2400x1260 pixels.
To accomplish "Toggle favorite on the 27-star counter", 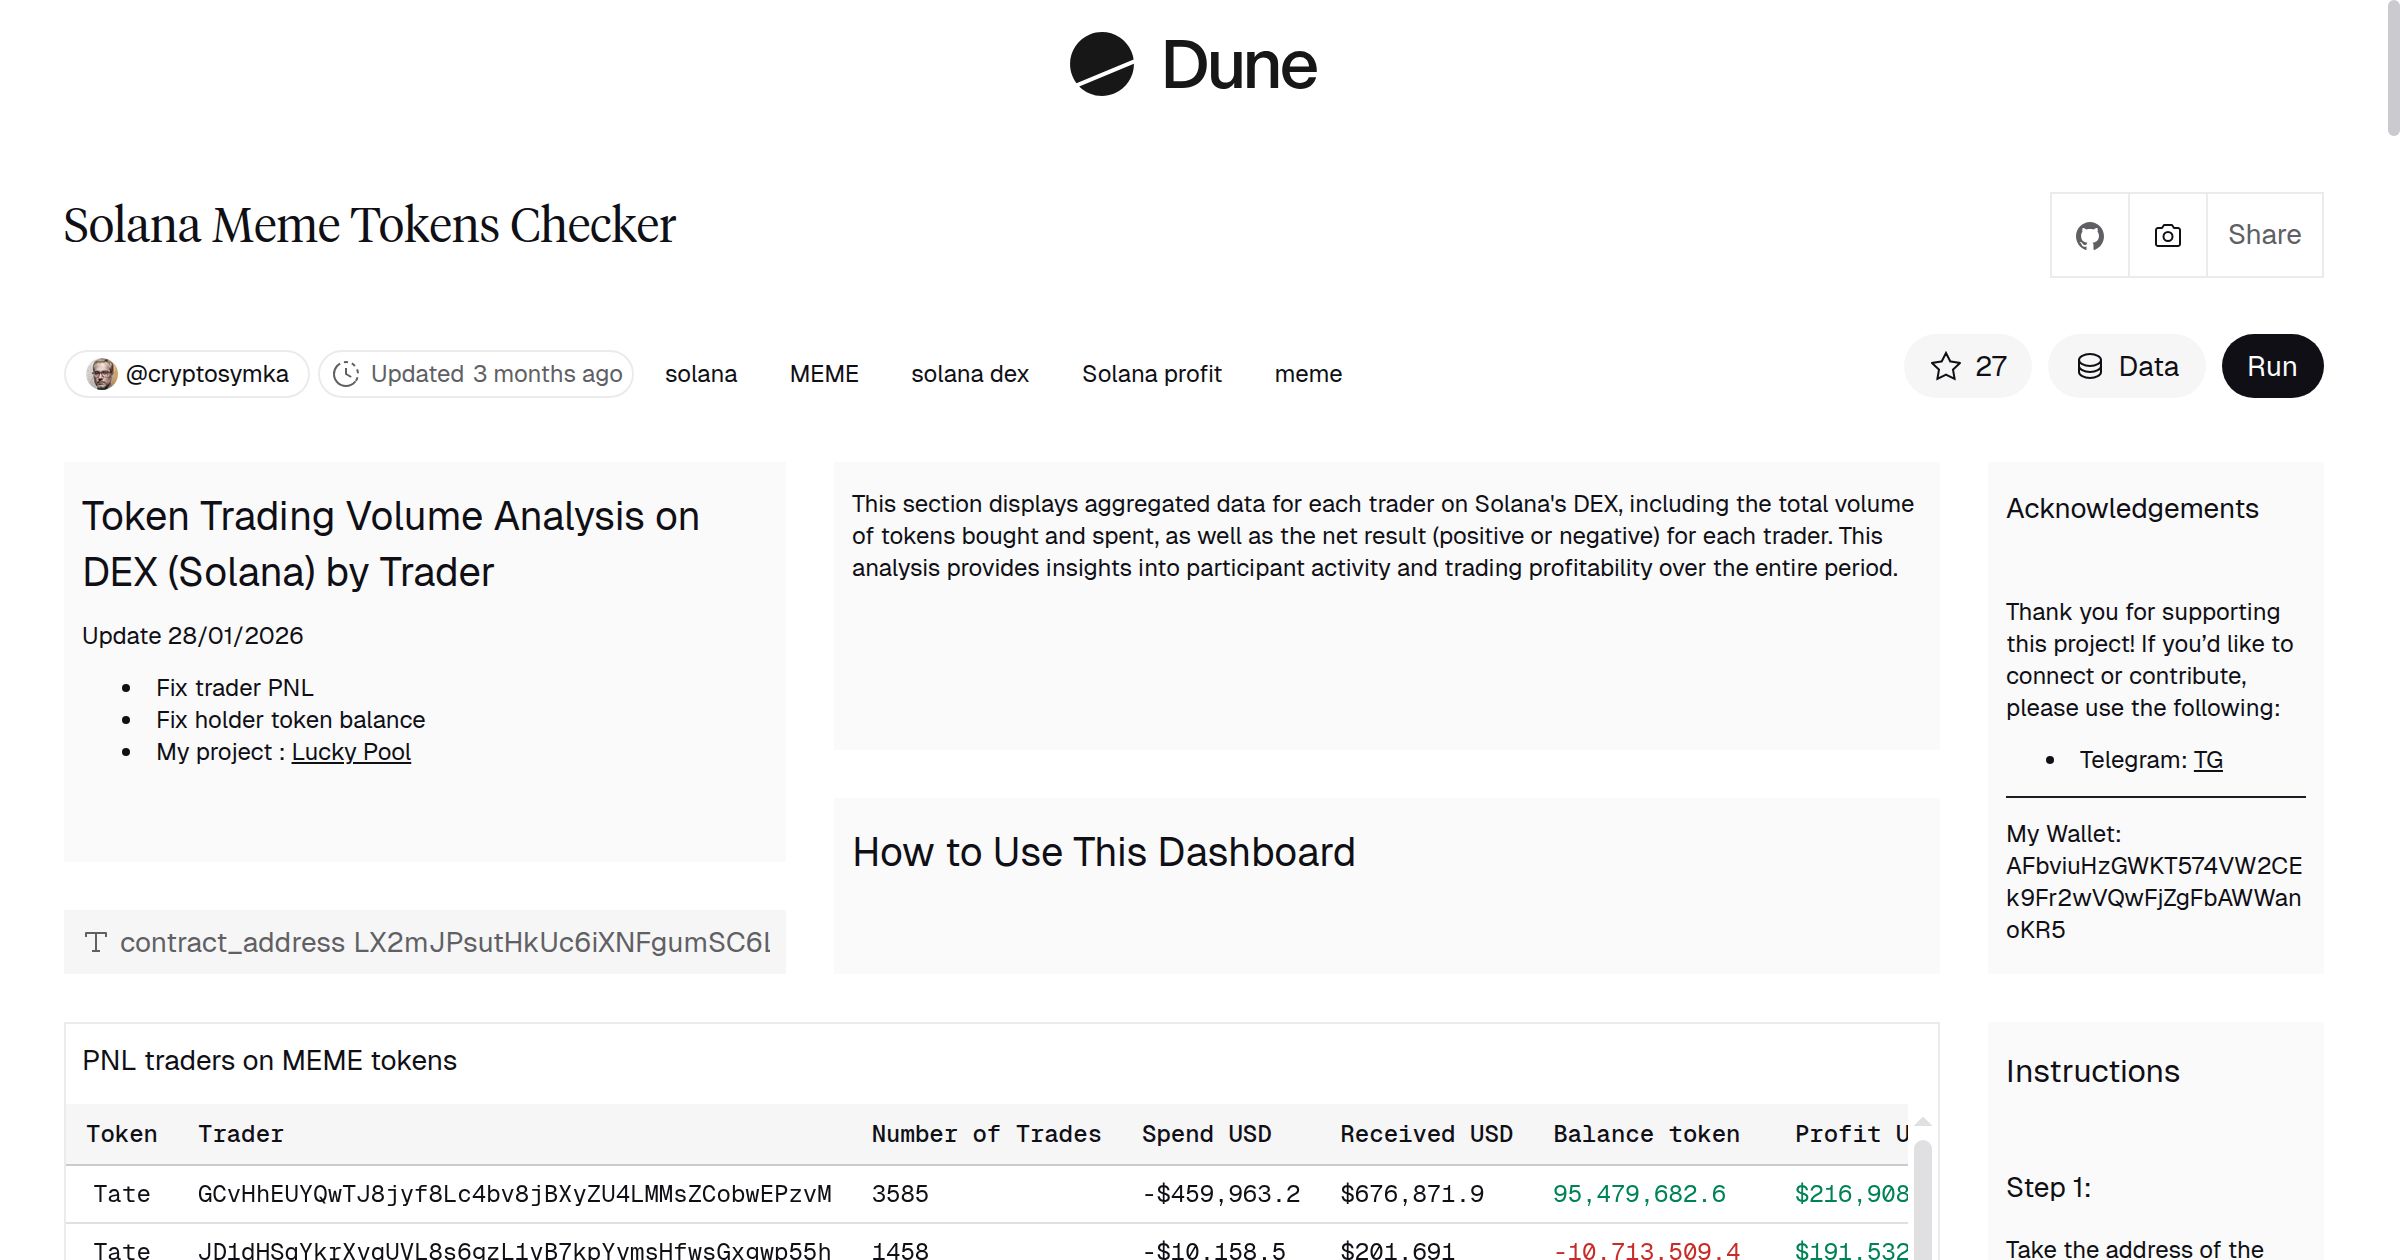I will [x=1967, y=366].
